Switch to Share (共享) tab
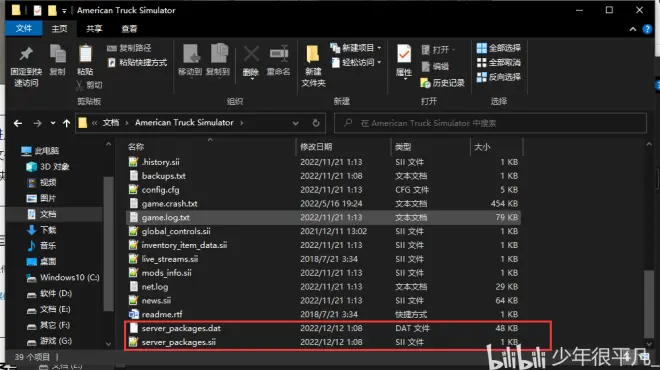 94,29
